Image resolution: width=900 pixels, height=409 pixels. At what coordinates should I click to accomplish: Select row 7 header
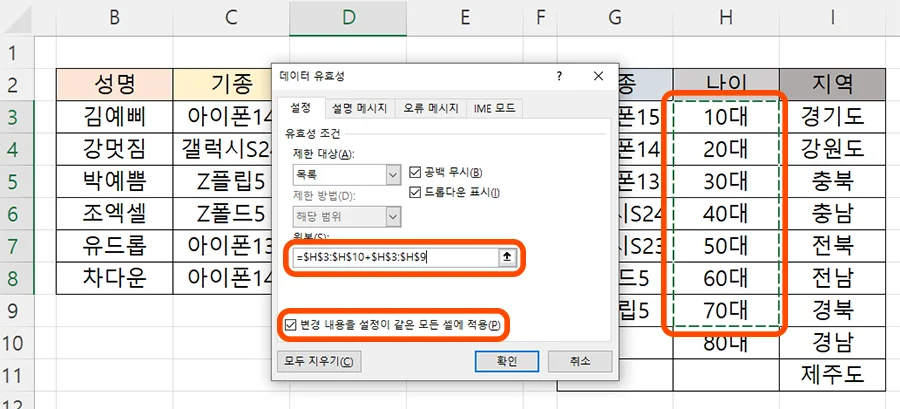[x=17, y=246]
